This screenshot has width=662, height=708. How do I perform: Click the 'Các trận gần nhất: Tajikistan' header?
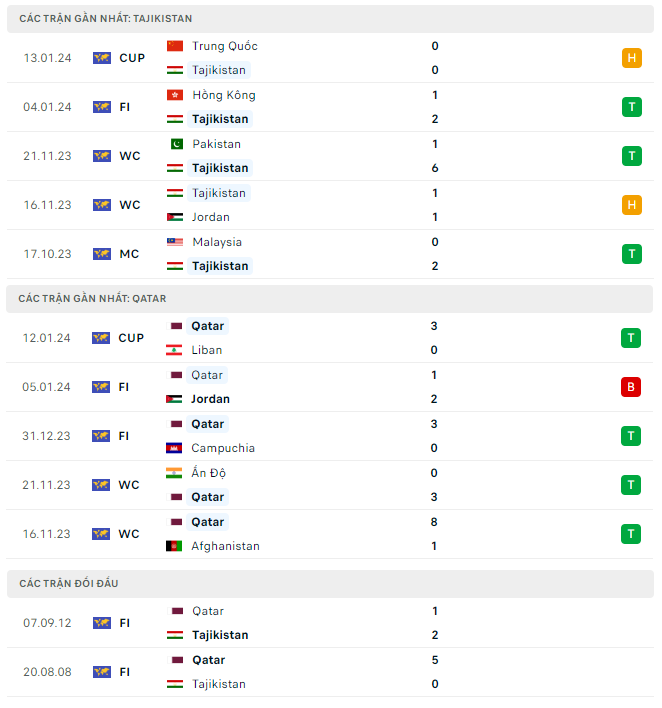coord(106,19)
